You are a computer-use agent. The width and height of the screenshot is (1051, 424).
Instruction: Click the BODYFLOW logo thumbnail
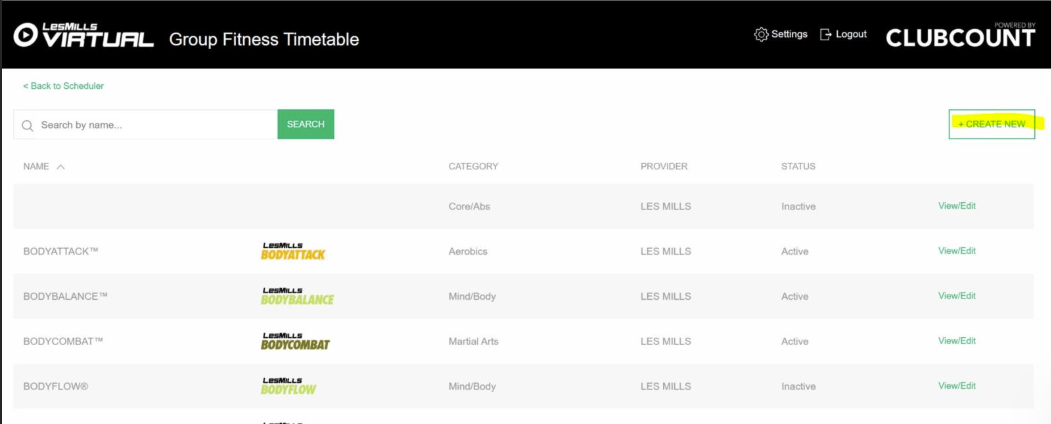(288, 386)
